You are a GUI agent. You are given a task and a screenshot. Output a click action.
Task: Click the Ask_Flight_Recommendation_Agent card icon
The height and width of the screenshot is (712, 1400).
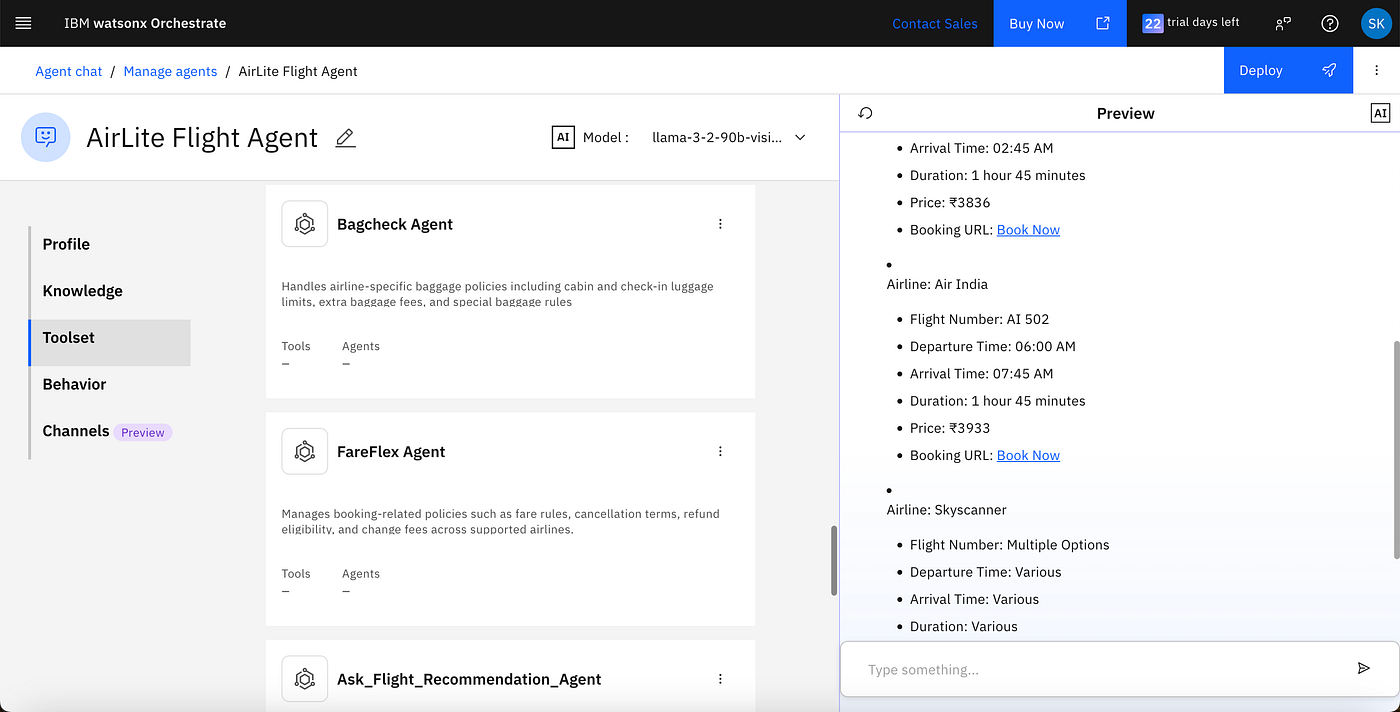[305, 679]
